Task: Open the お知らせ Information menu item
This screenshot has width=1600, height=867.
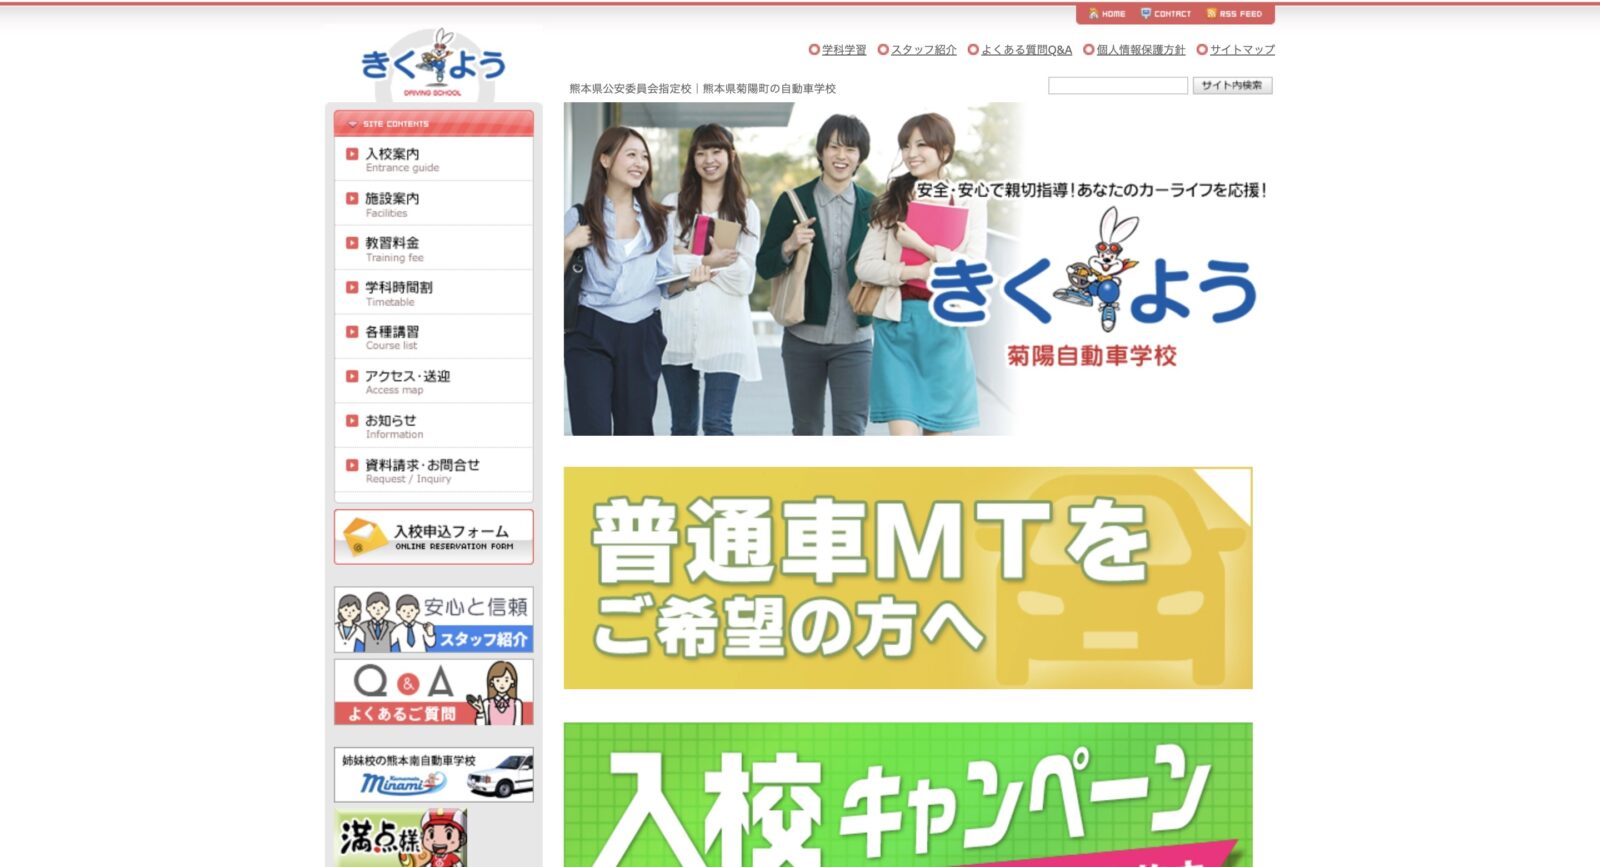Action: point(433,426)
